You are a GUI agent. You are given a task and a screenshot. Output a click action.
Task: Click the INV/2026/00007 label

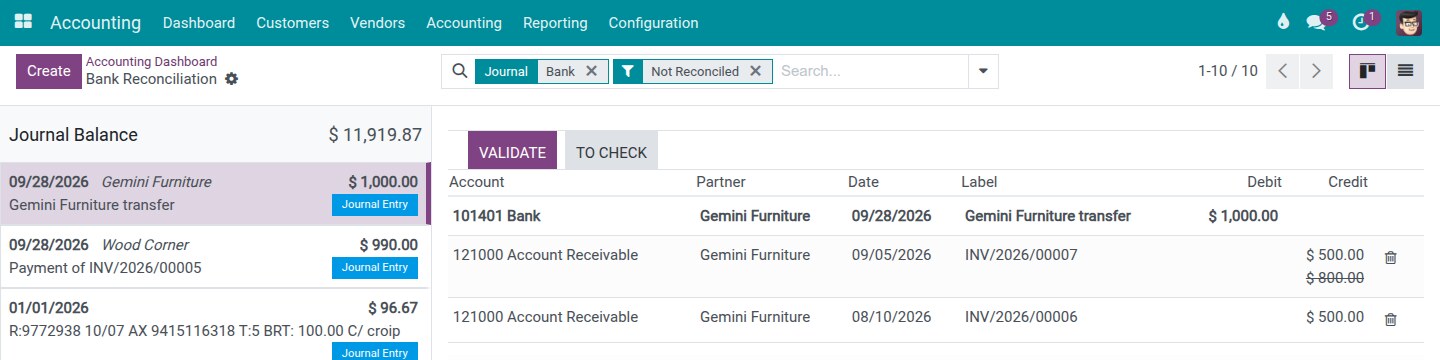[x=1021, y=255]
